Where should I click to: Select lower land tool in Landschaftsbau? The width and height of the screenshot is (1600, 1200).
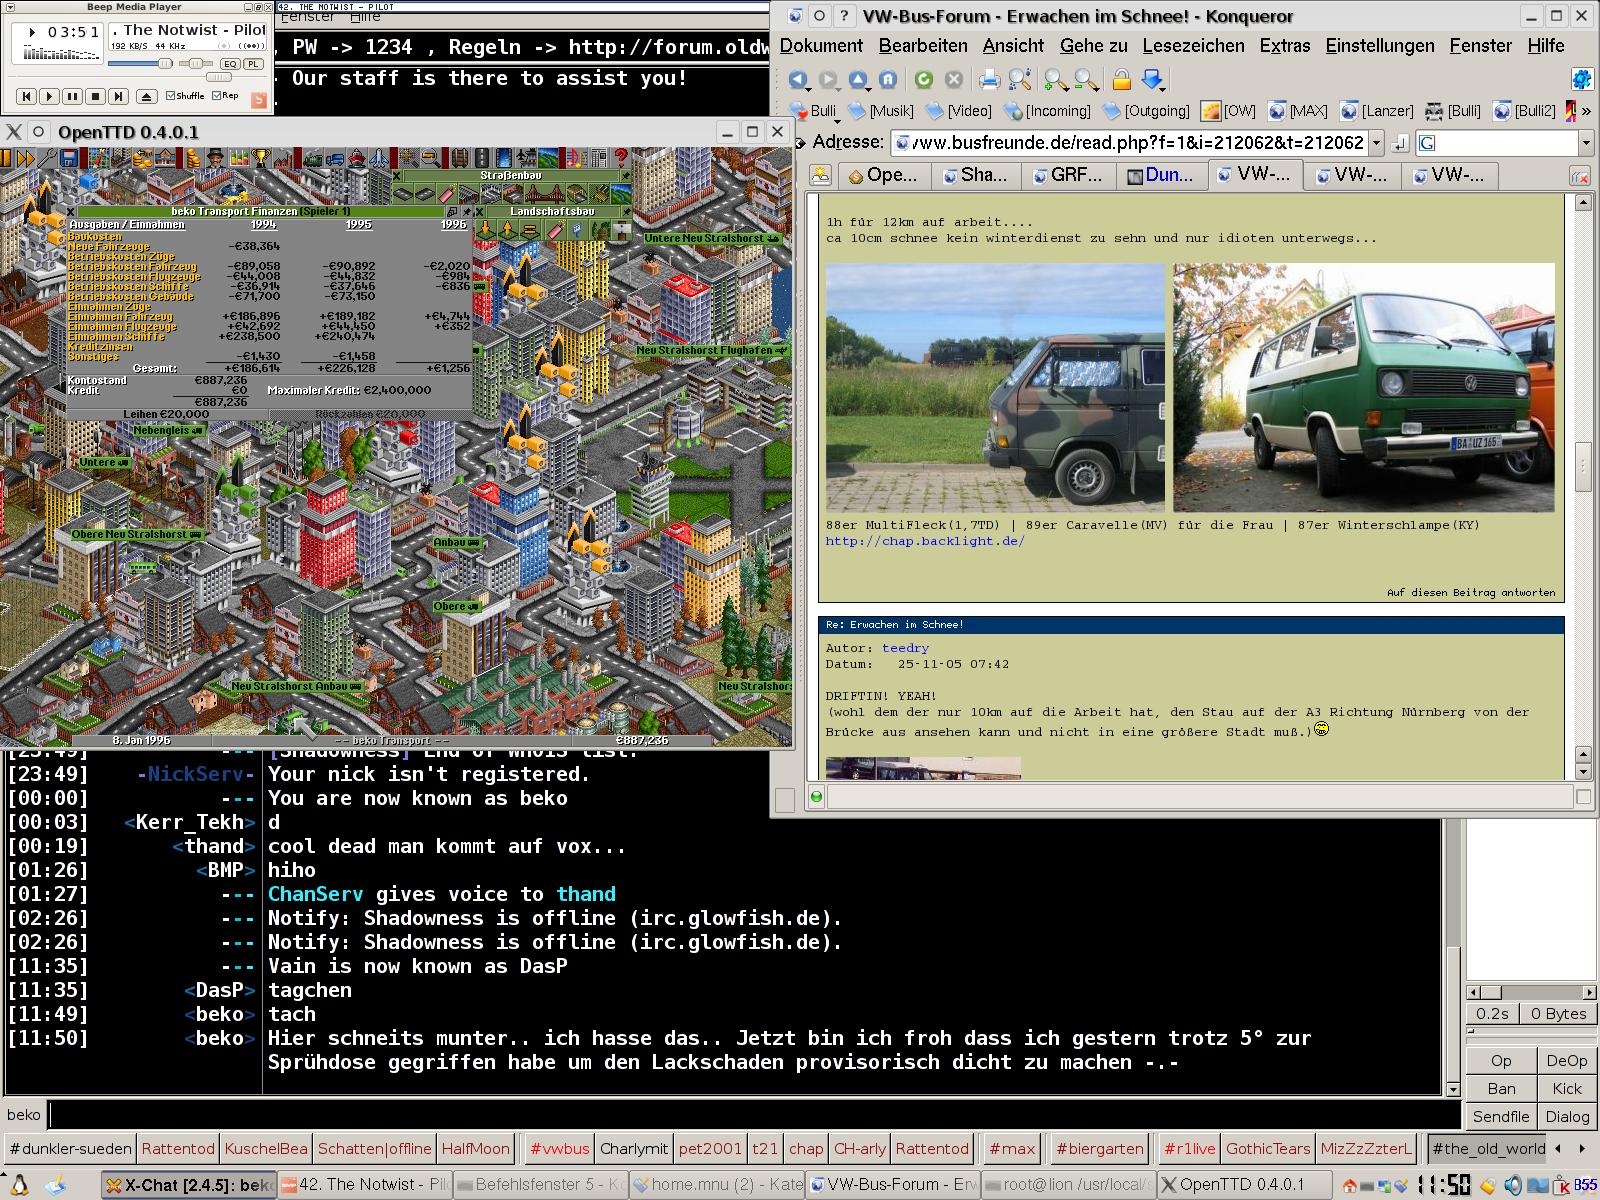click(485, 229)
